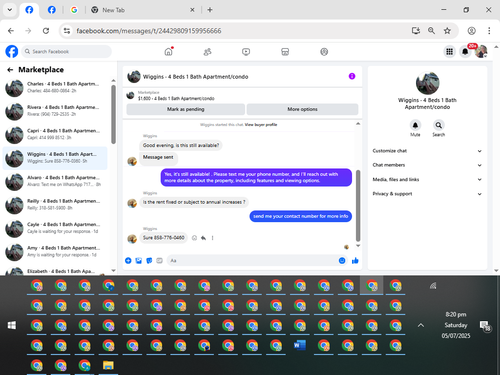Image resolution: width=500 pixels, height=375 pixels.
Task: Open View buyer profile link
Action: (261, 125)
